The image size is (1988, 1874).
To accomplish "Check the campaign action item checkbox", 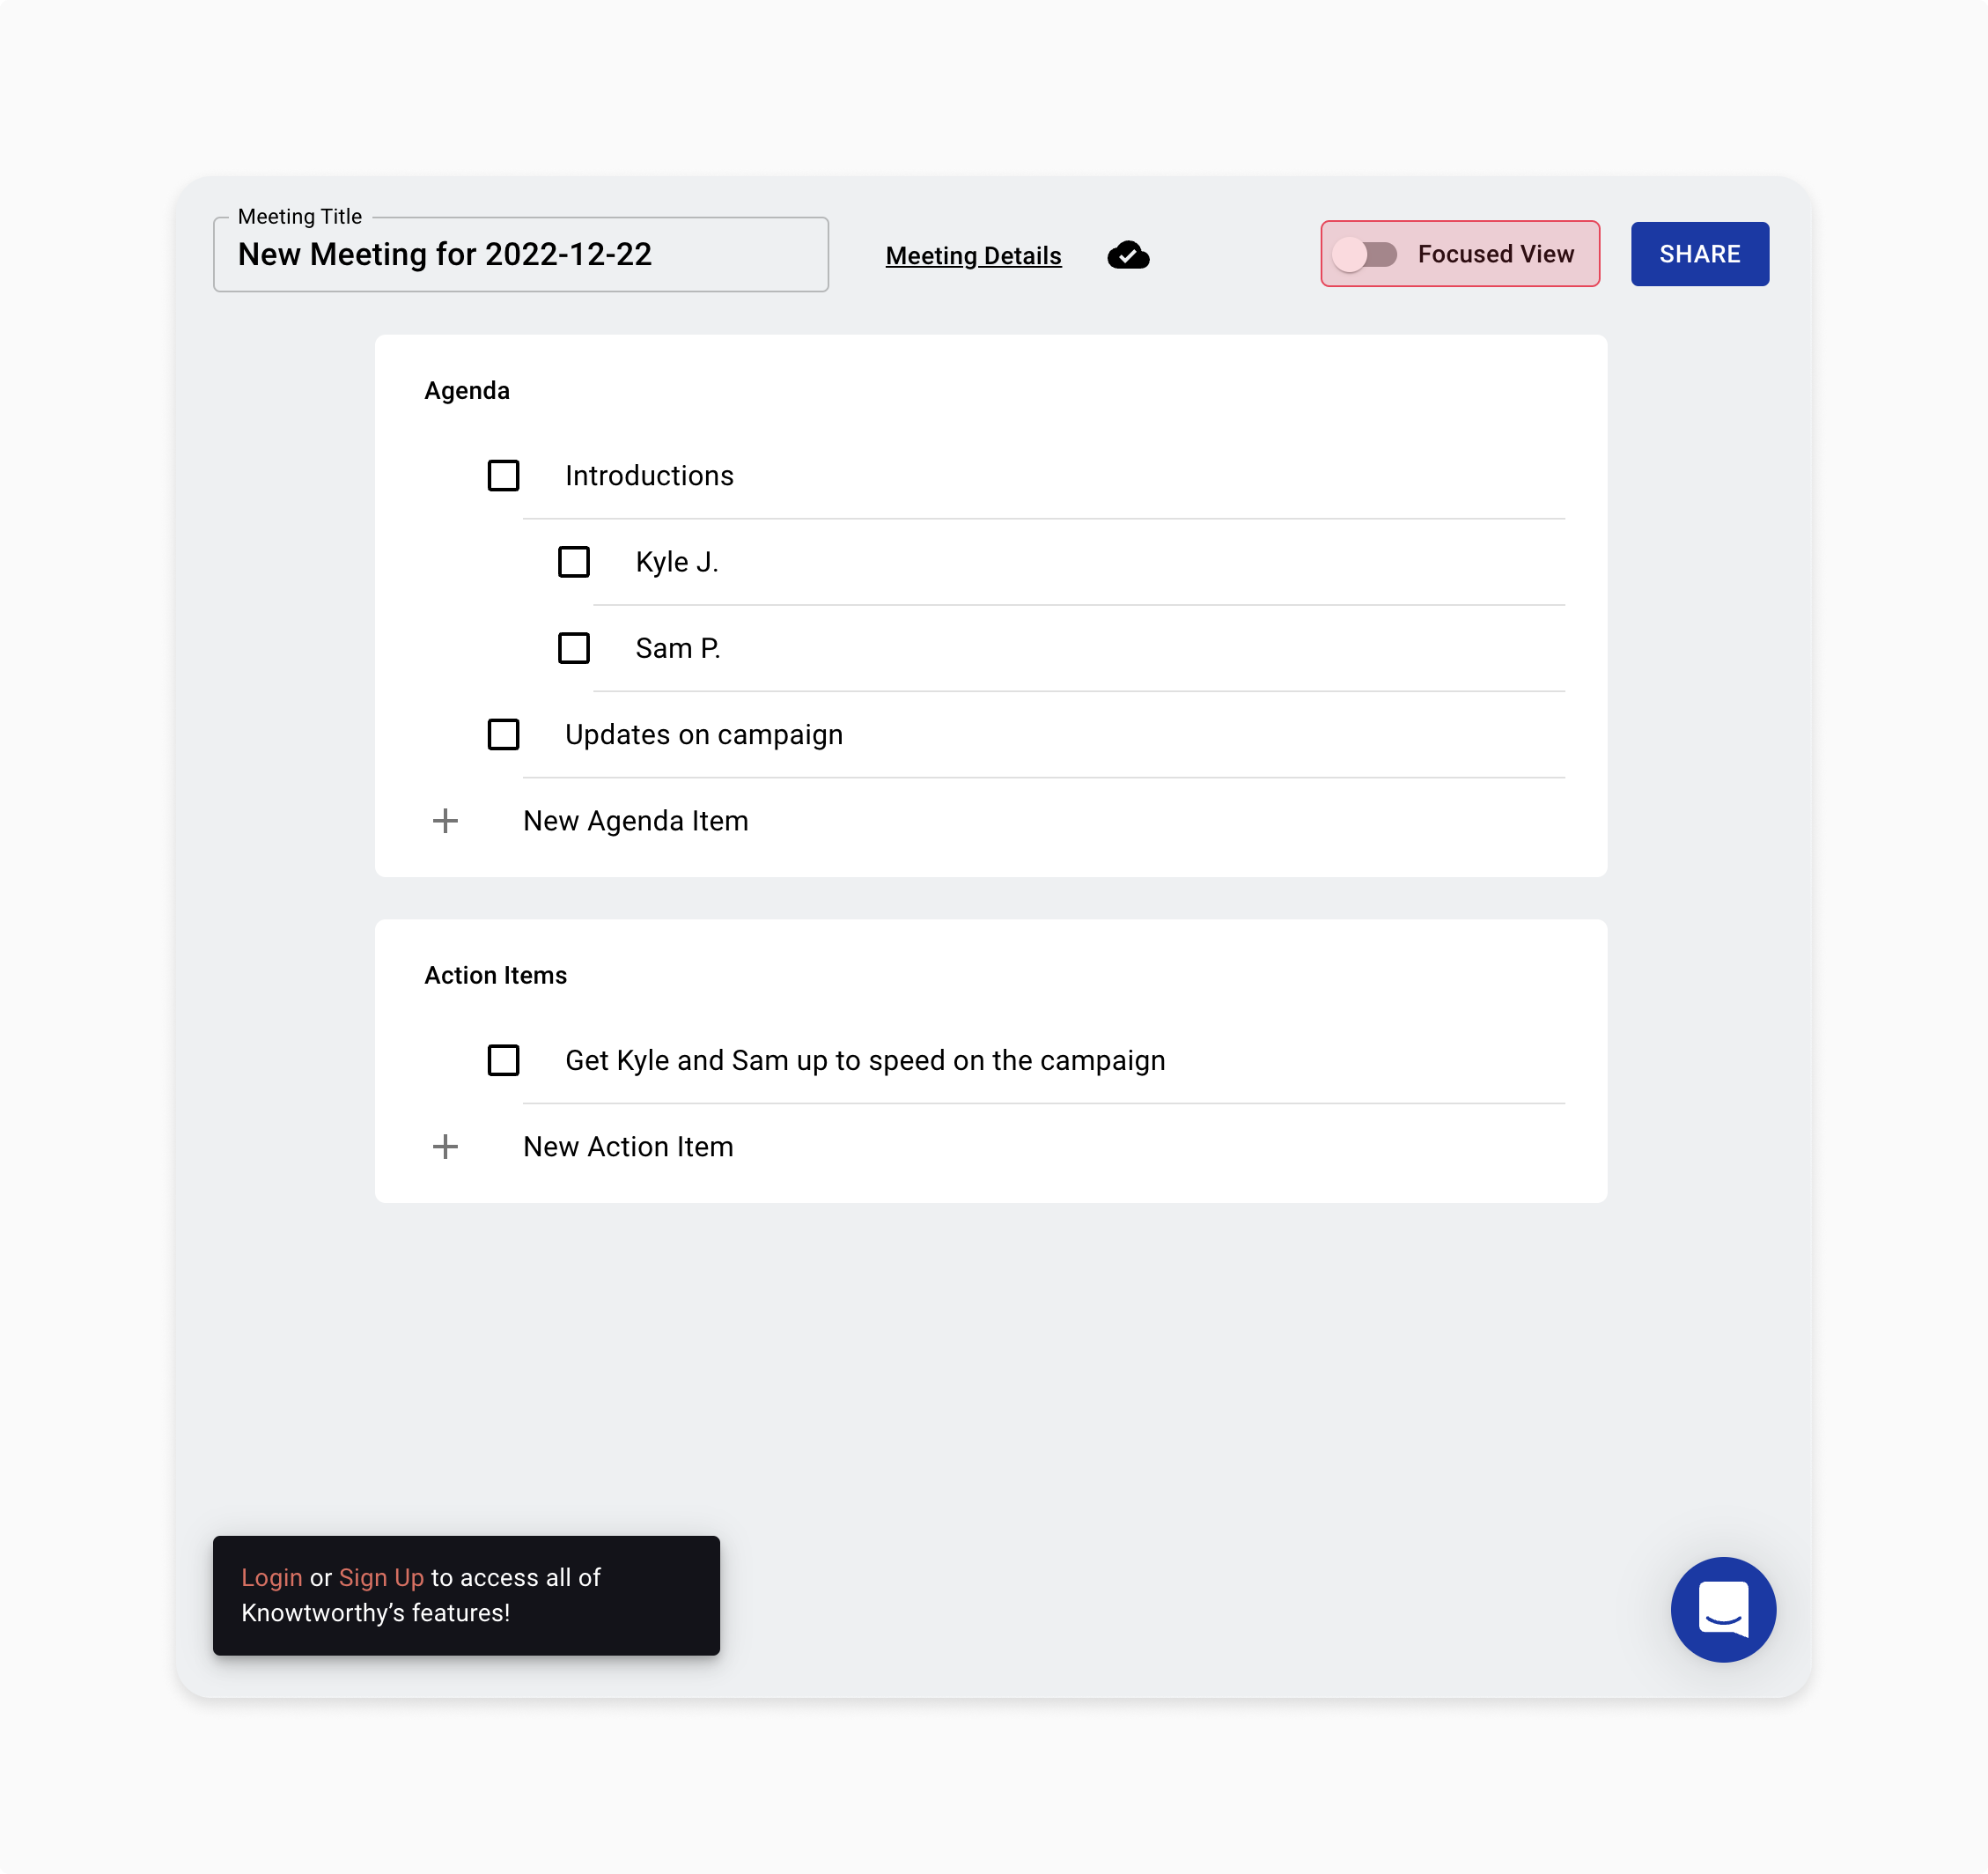I will [504, 1060].
